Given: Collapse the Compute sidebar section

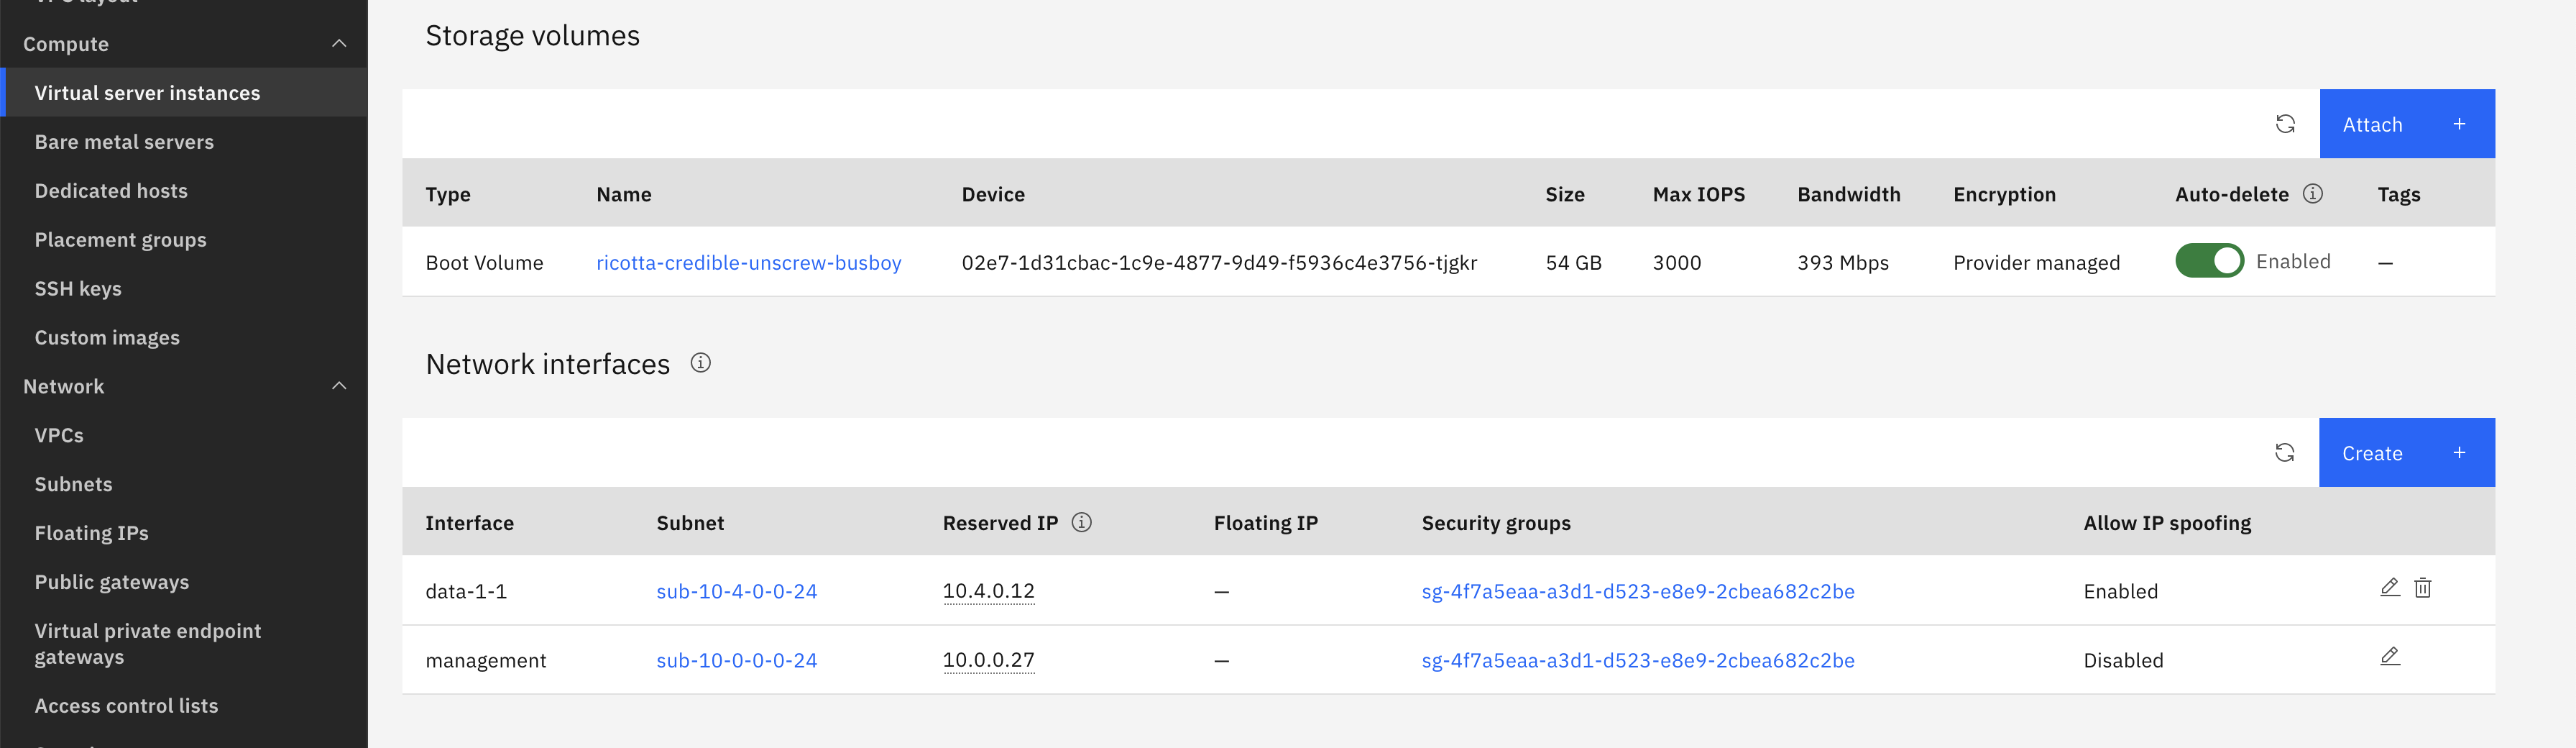Looking at the screenshot, I should tap(339, 44).
